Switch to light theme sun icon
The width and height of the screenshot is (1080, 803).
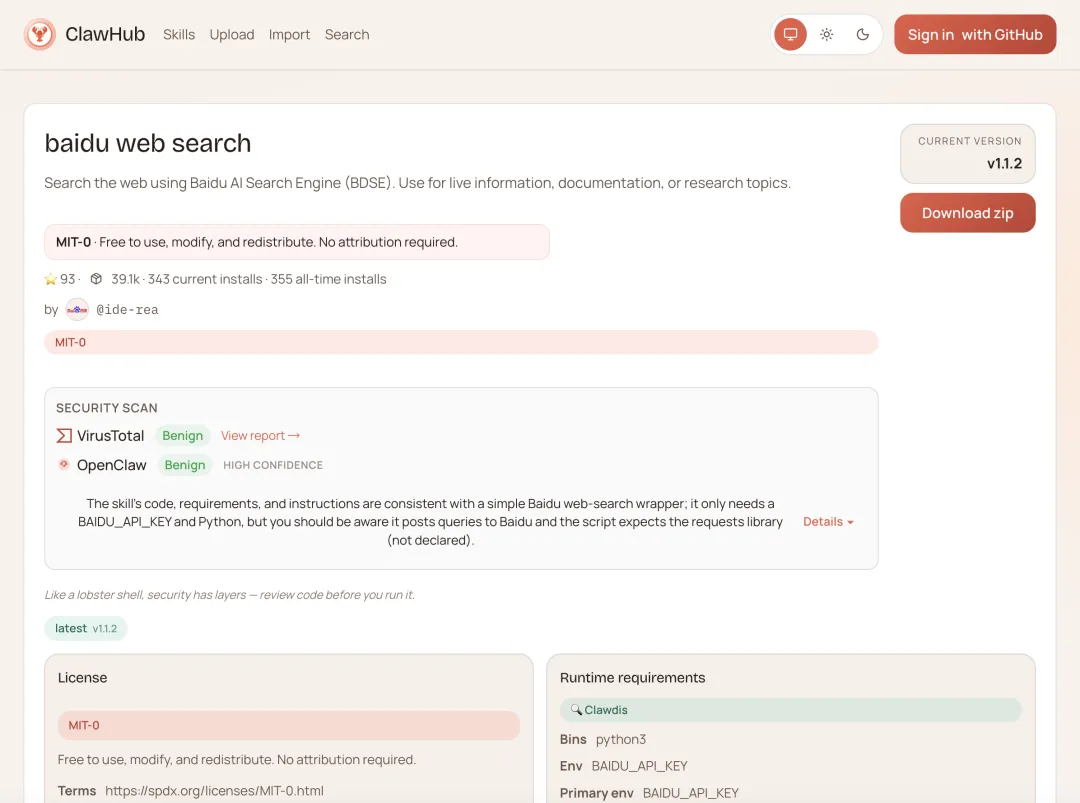coord(827,34)
